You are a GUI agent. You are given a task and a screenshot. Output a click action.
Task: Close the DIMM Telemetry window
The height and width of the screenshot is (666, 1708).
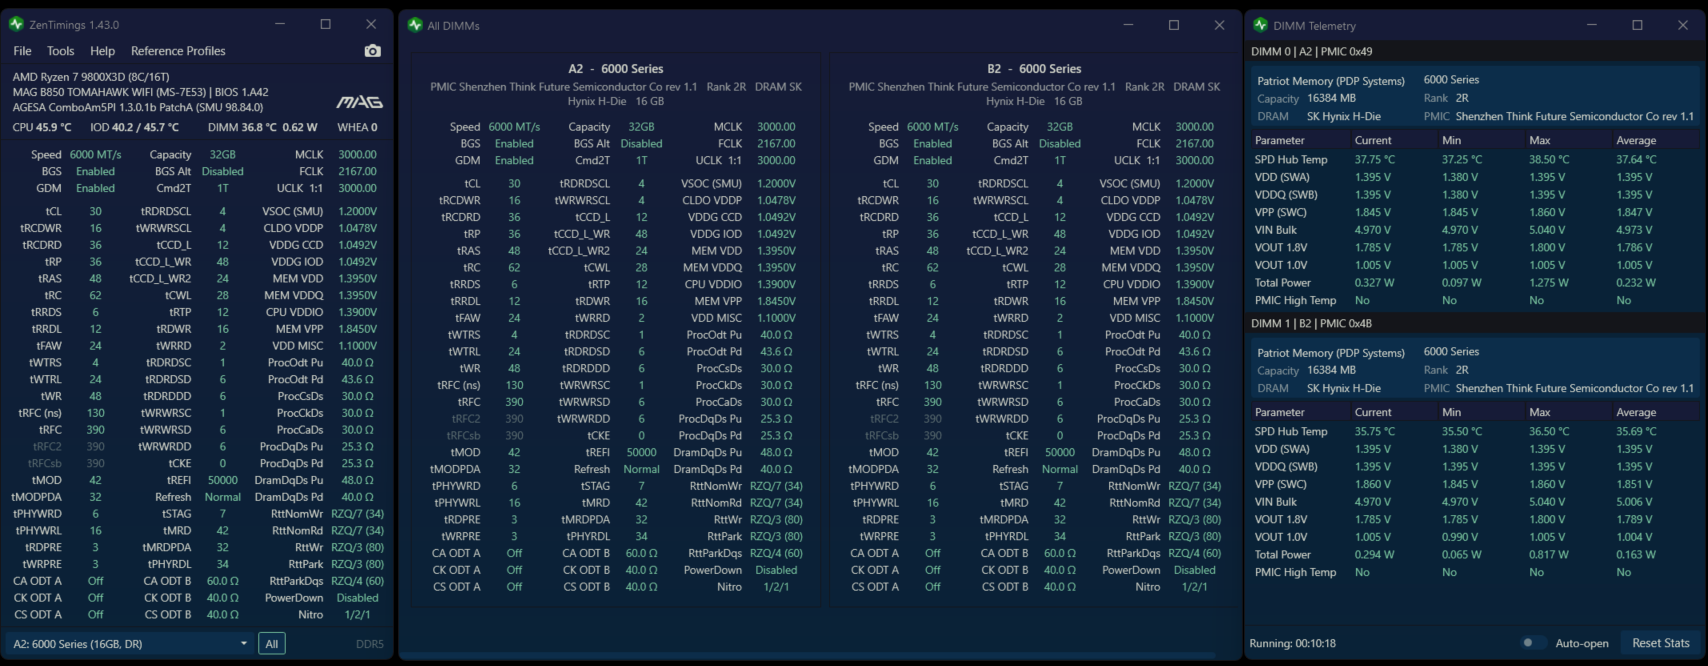point(1683,25)
